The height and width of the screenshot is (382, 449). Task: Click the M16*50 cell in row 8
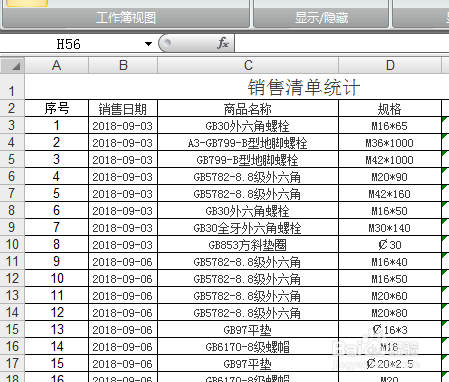coord(390,210)
